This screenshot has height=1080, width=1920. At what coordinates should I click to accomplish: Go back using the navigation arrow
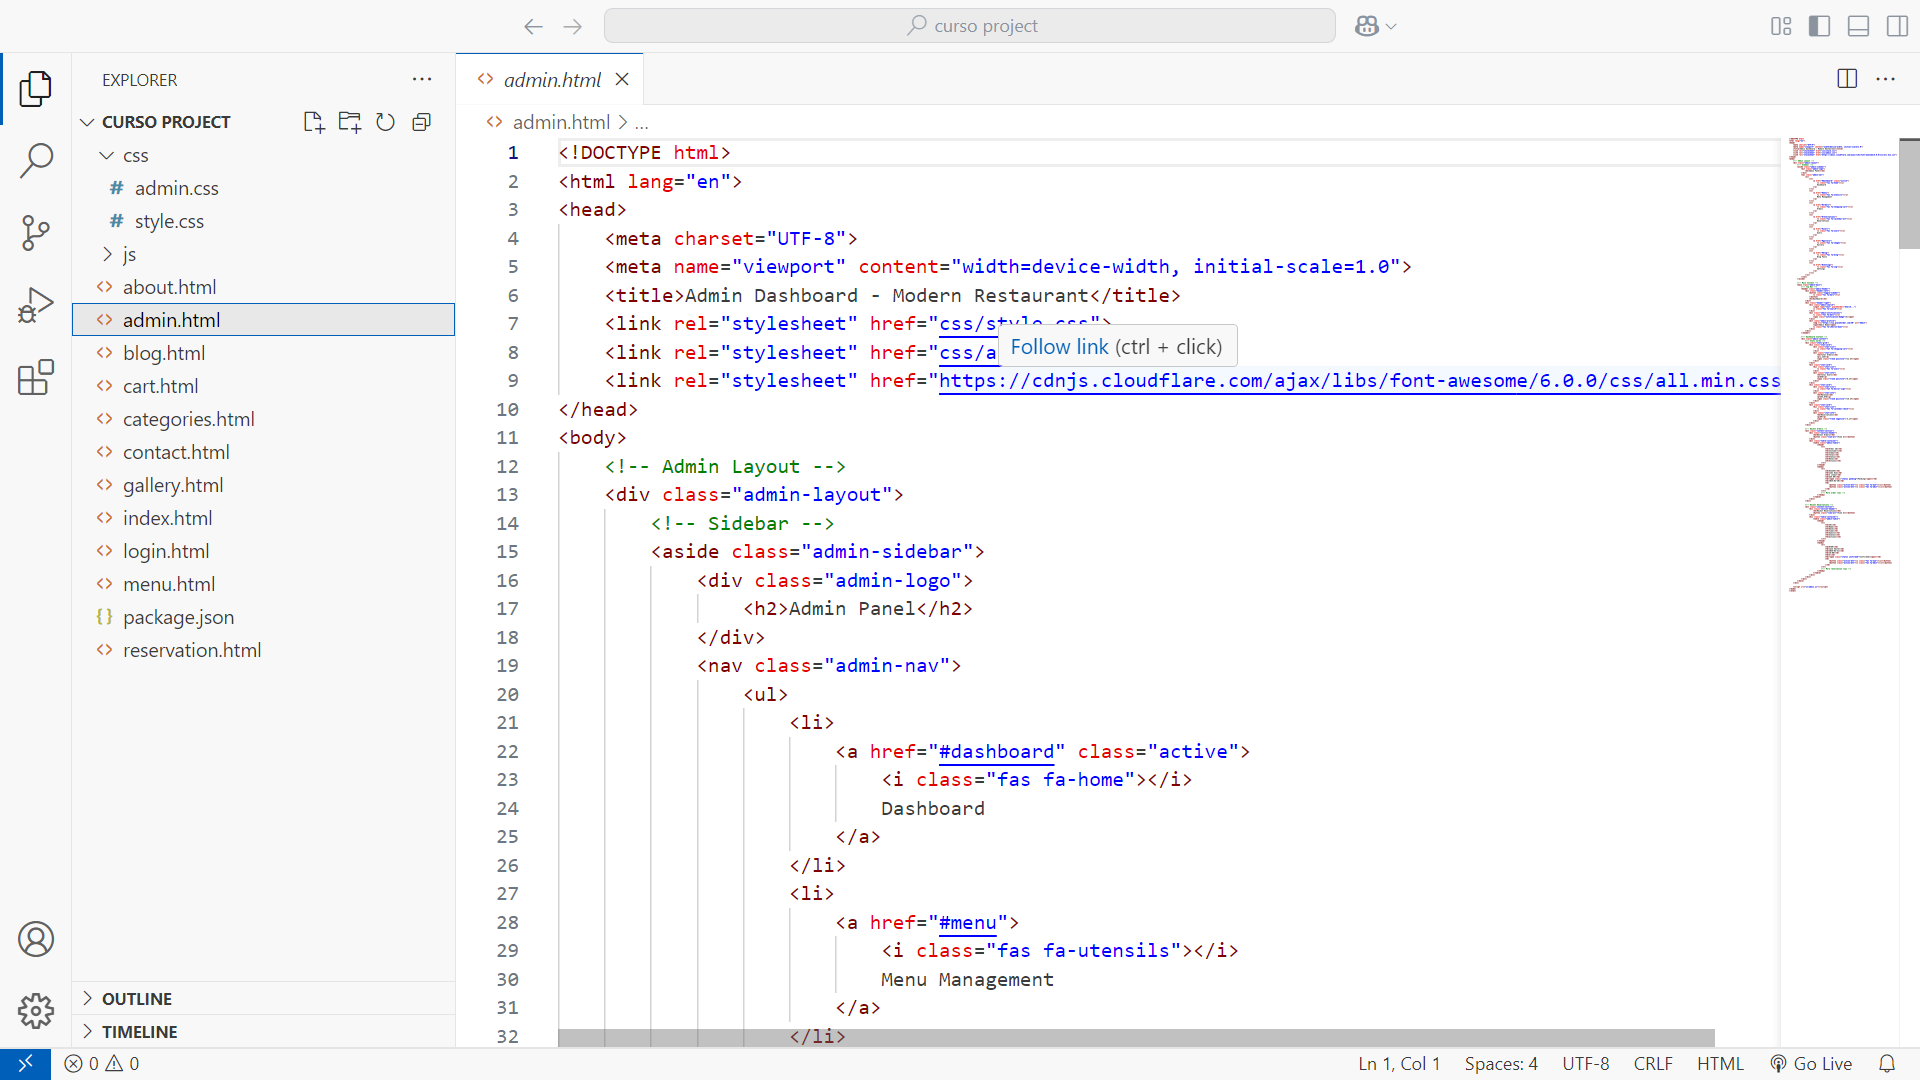click(533, 26)
